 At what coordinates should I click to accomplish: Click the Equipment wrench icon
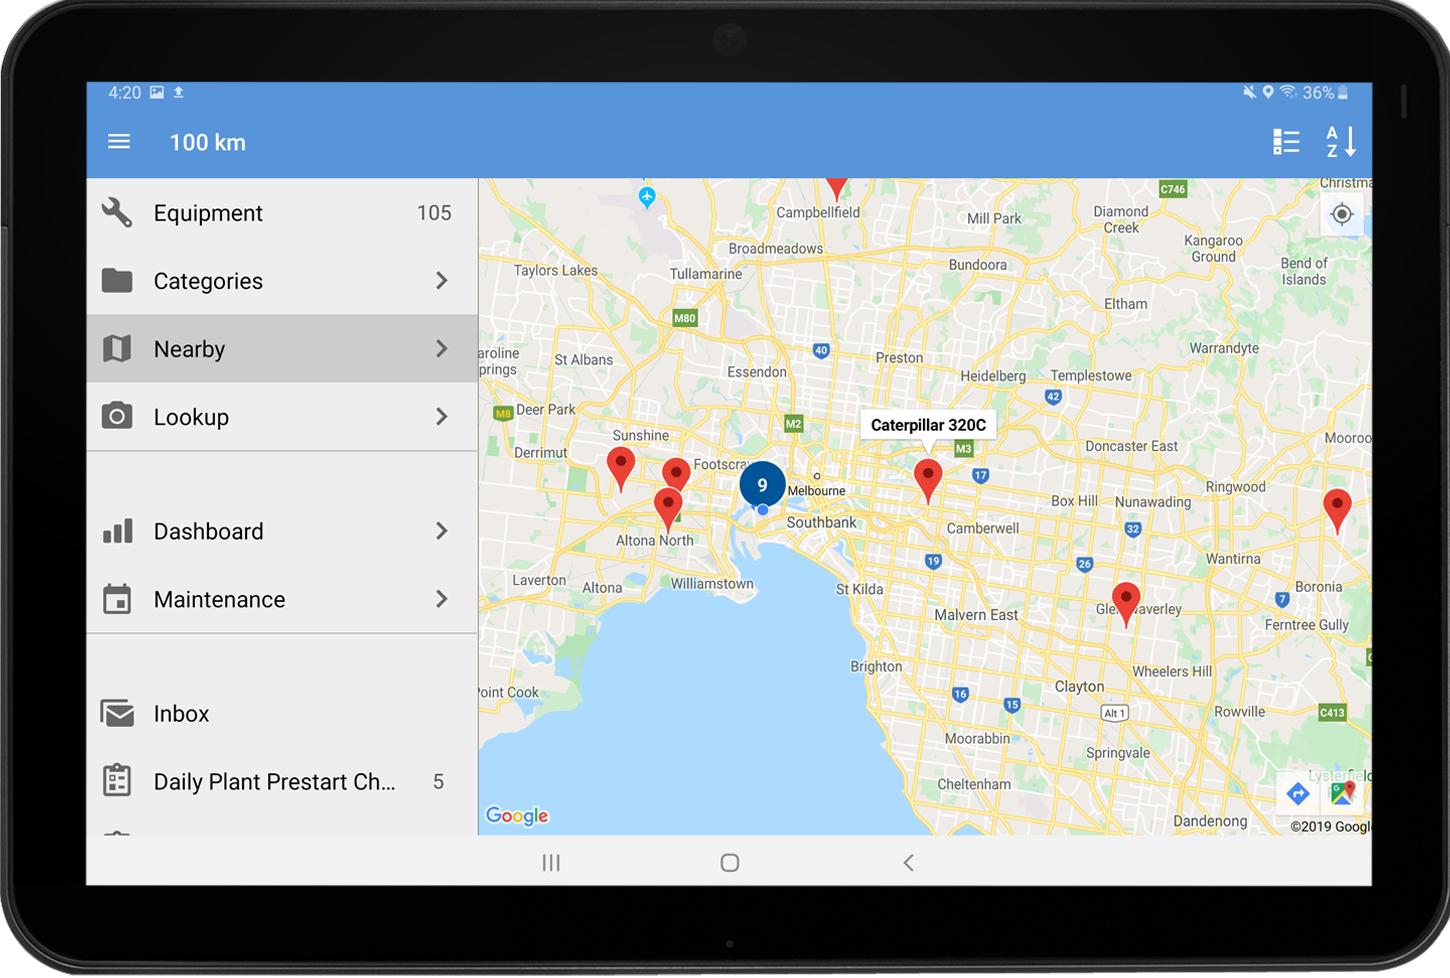pos(117,213)
